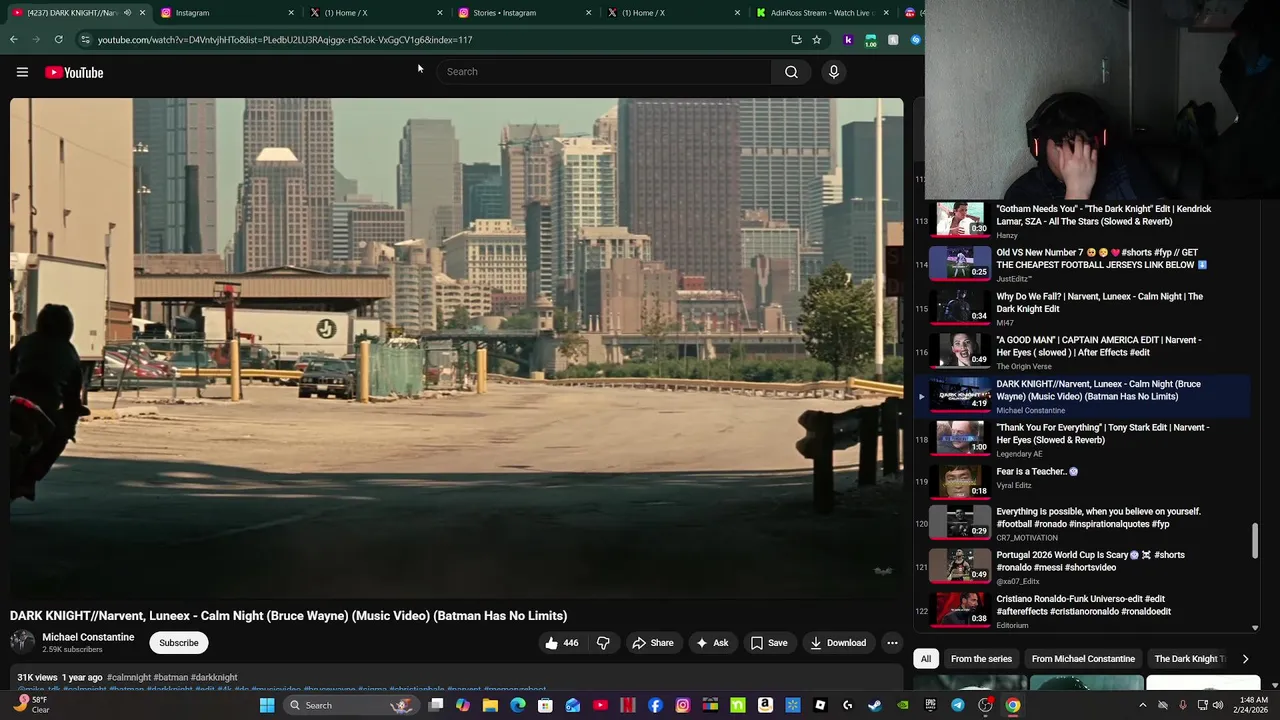Open Michael Constantine channel name link
This screenshot has height=720, width=1280.
pyautogui.click(x=88, y=637)
